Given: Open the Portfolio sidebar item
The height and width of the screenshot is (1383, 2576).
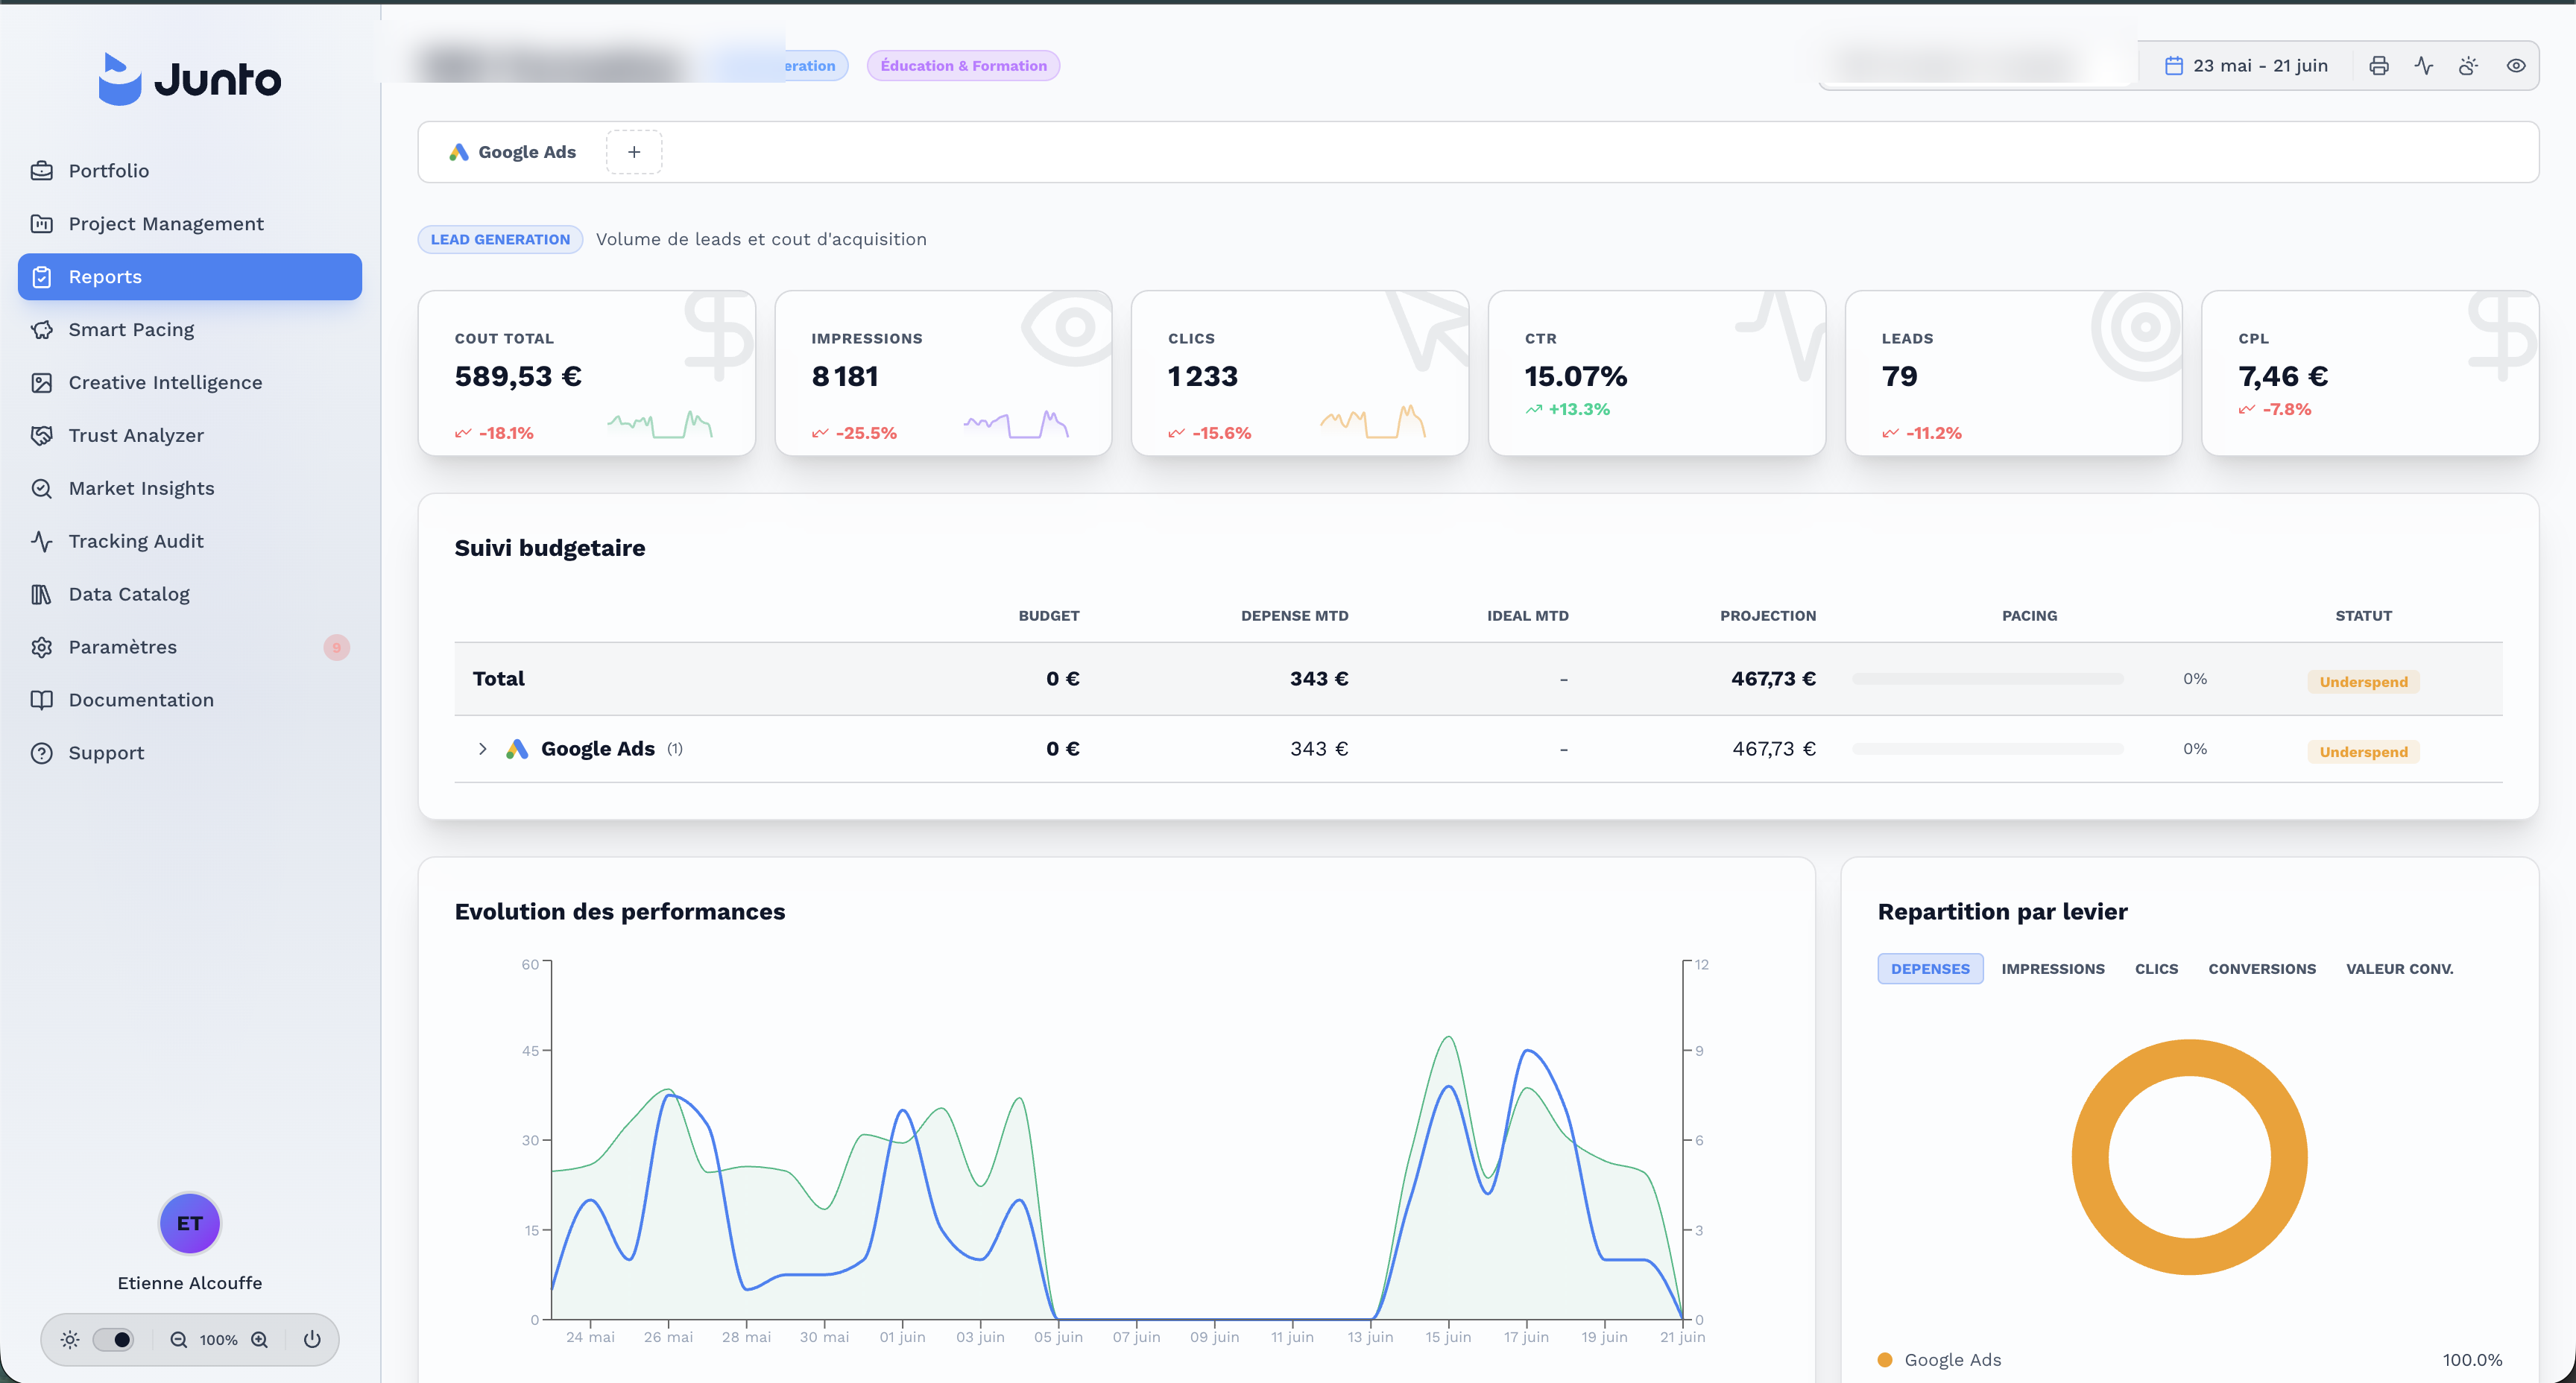Looking at the screenshot, I should [190, 171].
